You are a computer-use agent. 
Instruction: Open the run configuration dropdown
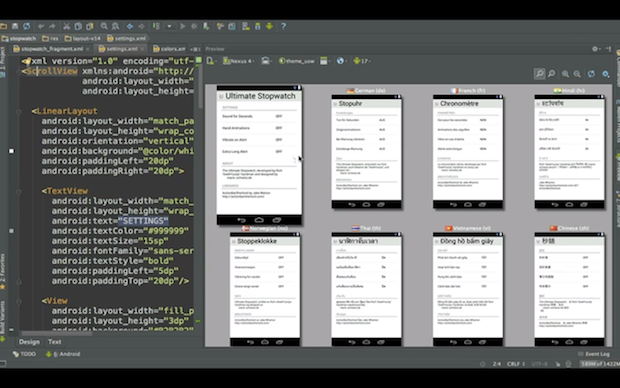pyautogui.click(x=169, y=26)
